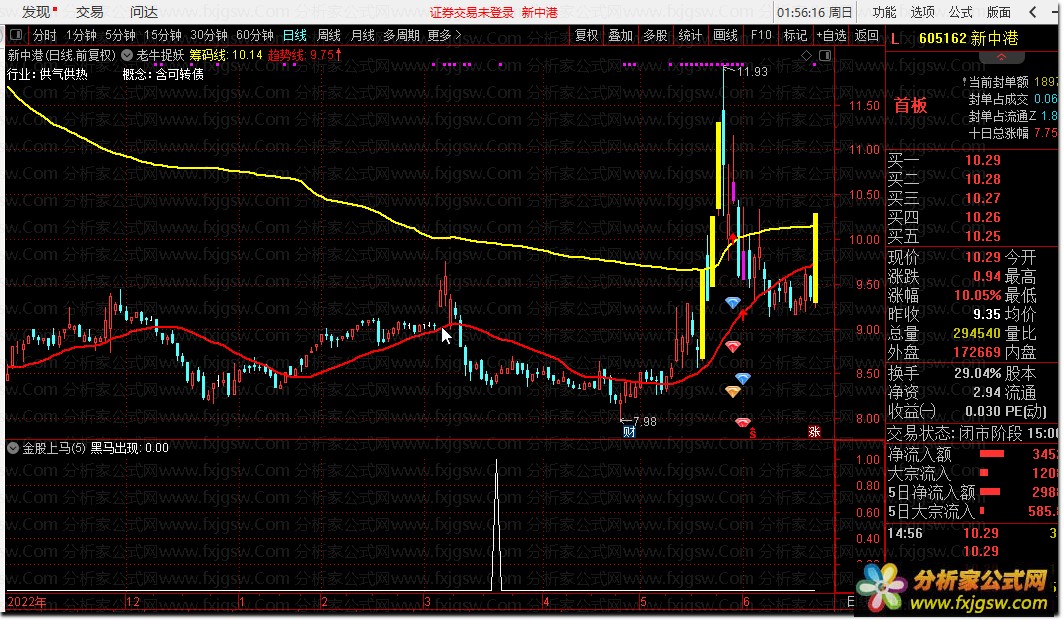The height and width of the screenshot is (620, 1064).
Task: Expand 更多 period options
Action: coord(444,35)
